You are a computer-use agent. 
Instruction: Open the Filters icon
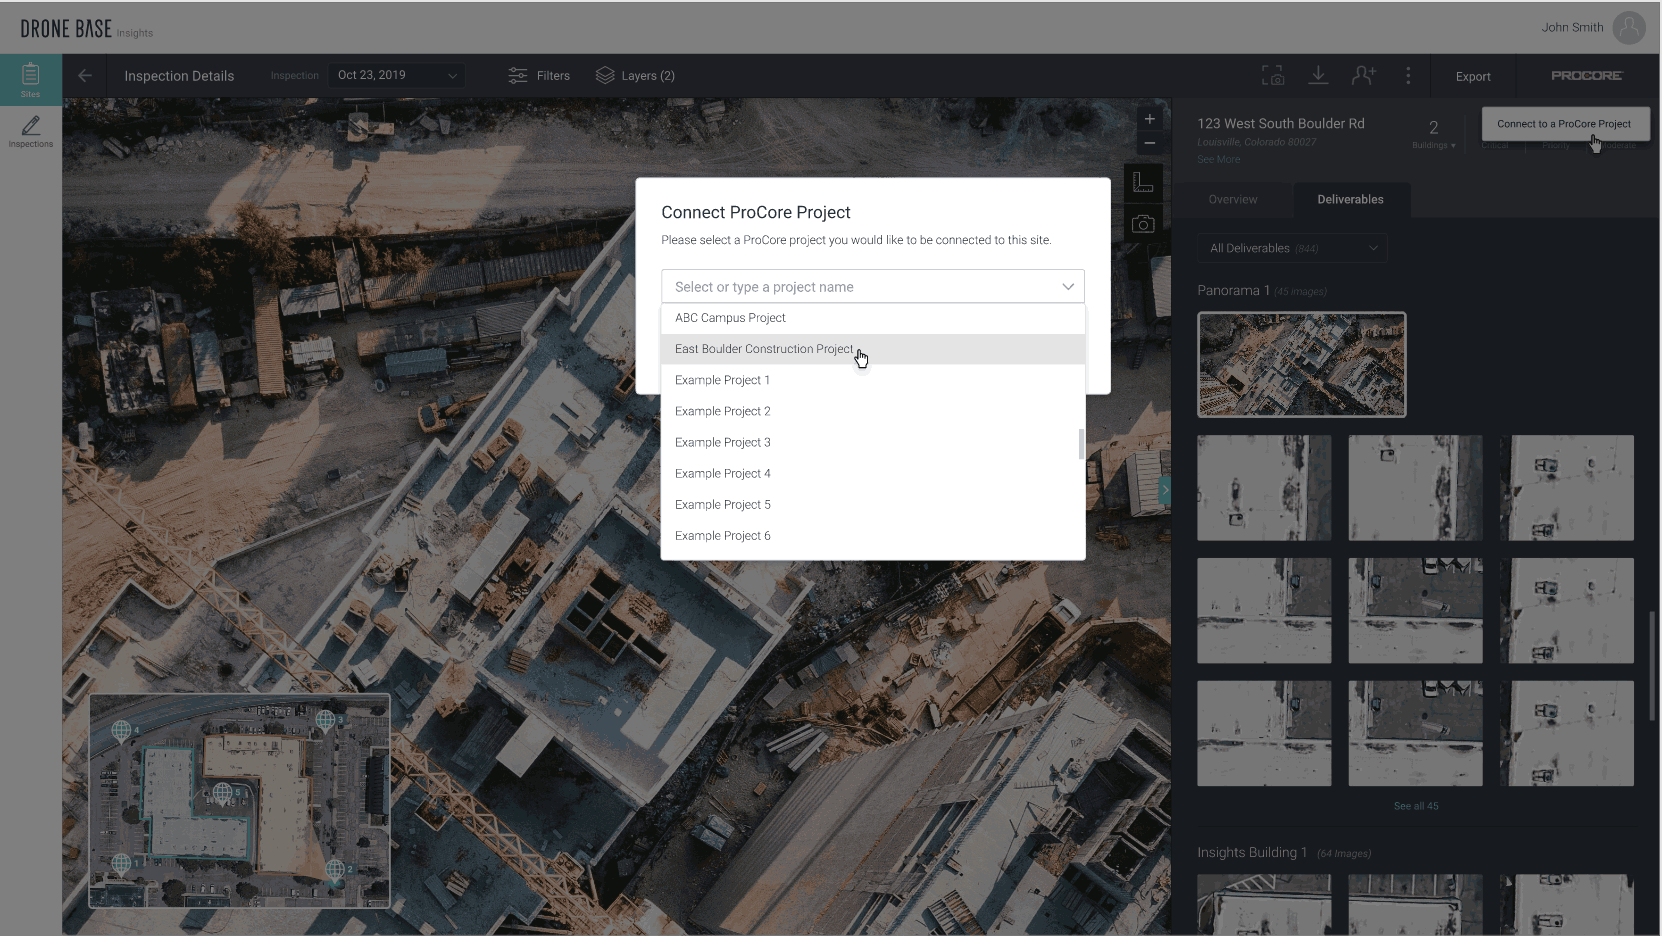coord(518,76)
